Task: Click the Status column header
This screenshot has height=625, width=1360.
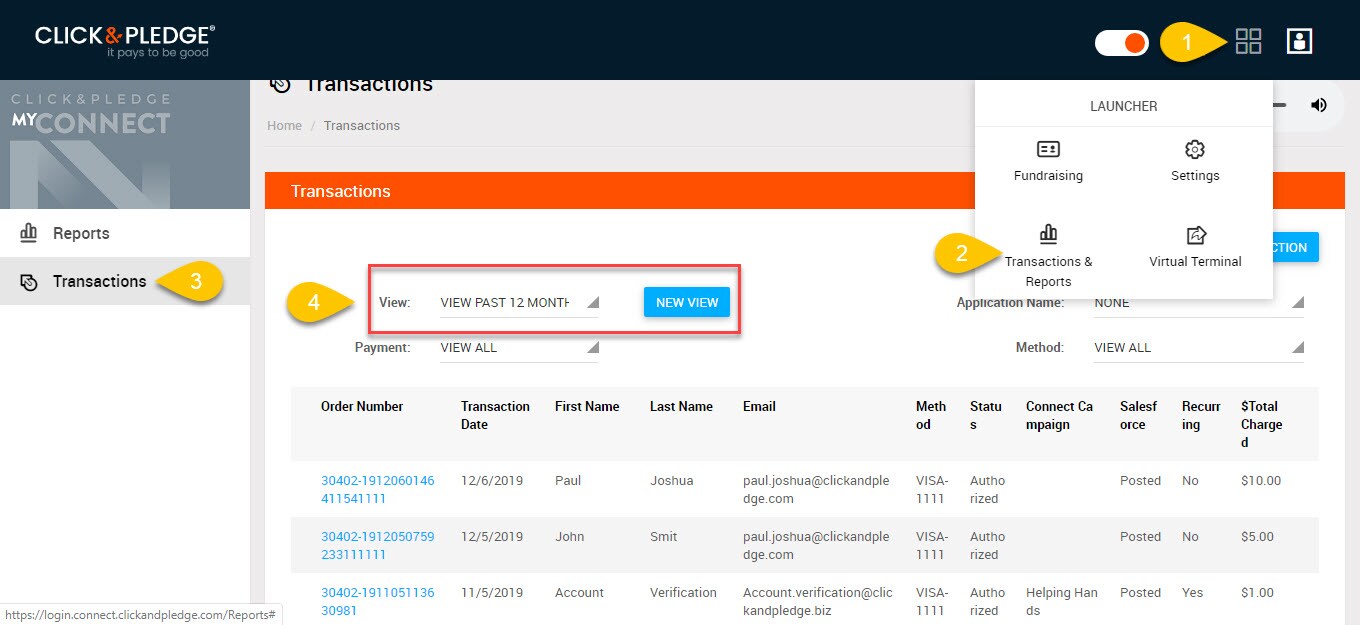Action: 986,415
